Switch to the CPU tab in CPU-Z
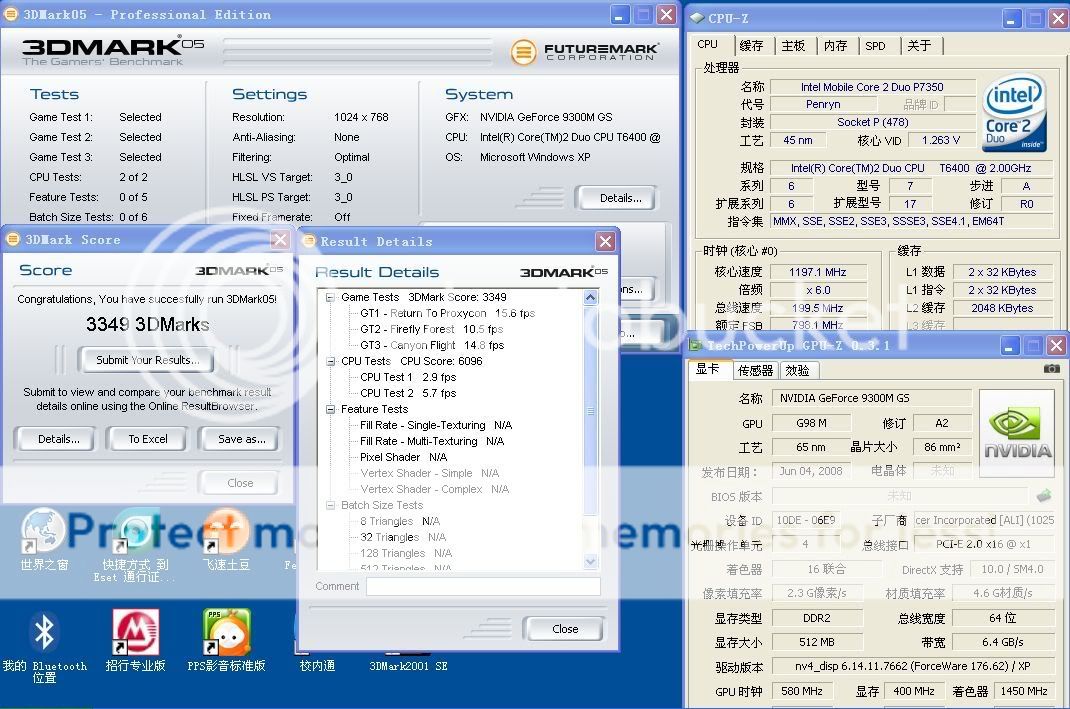 pos(708,44)
